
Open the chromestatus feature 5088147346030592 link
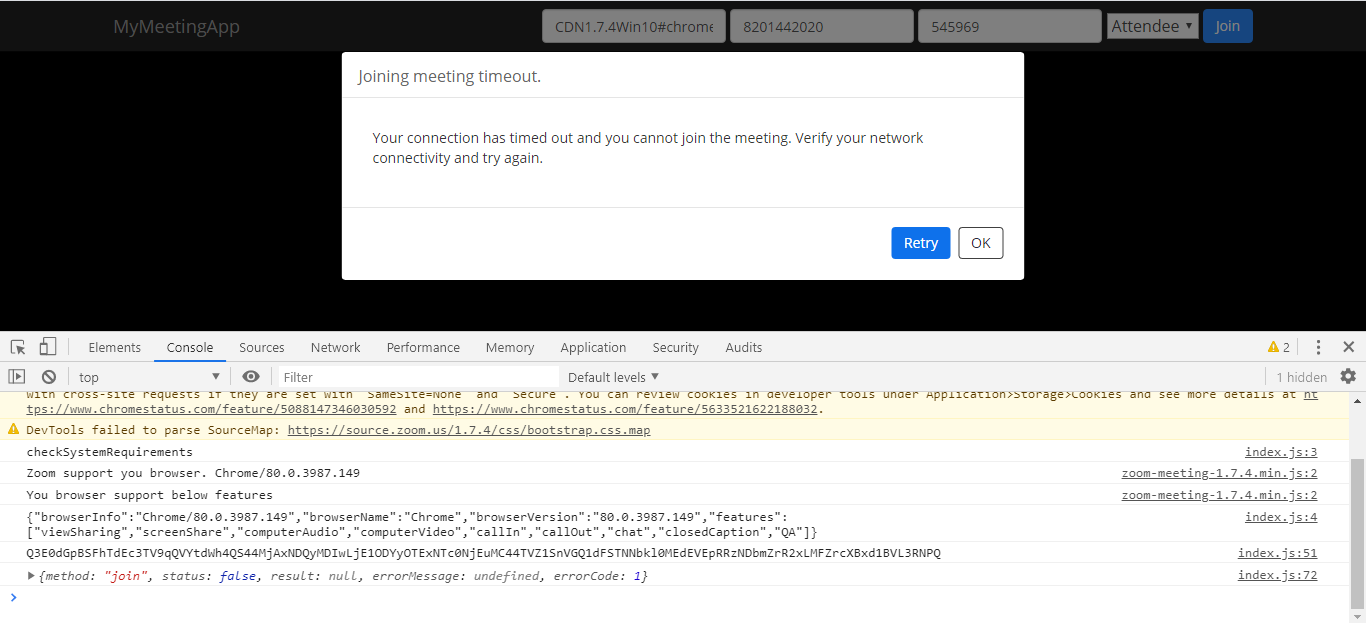211,409
